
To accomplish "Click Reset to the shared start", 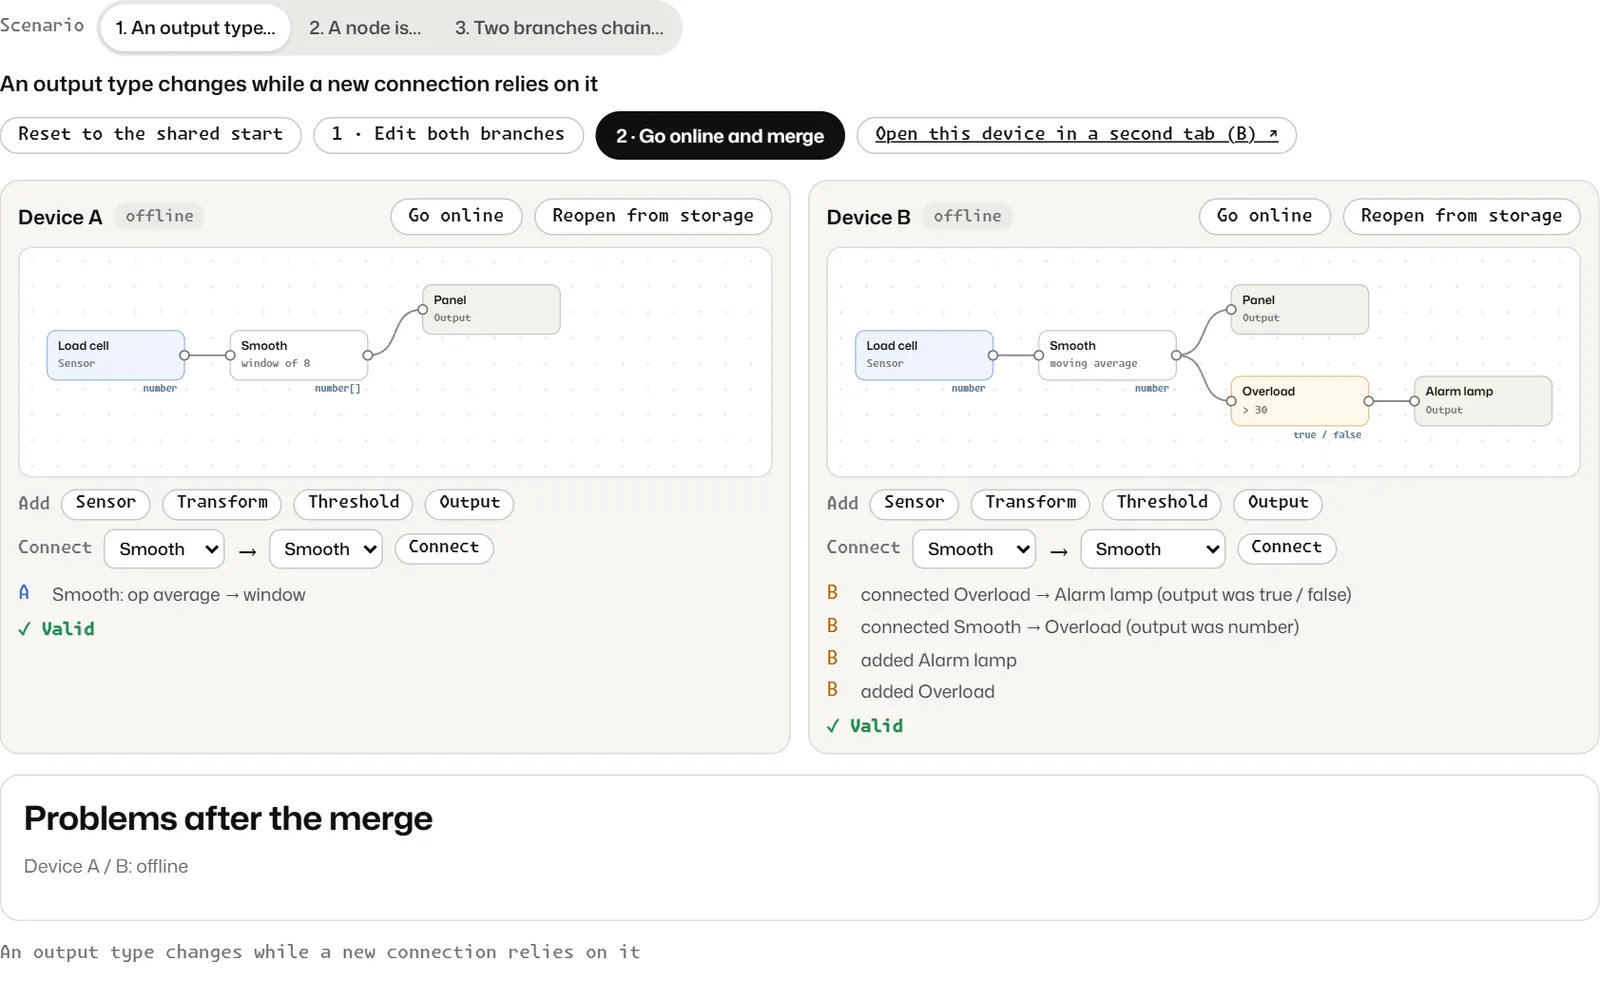I will coord(151,135).
